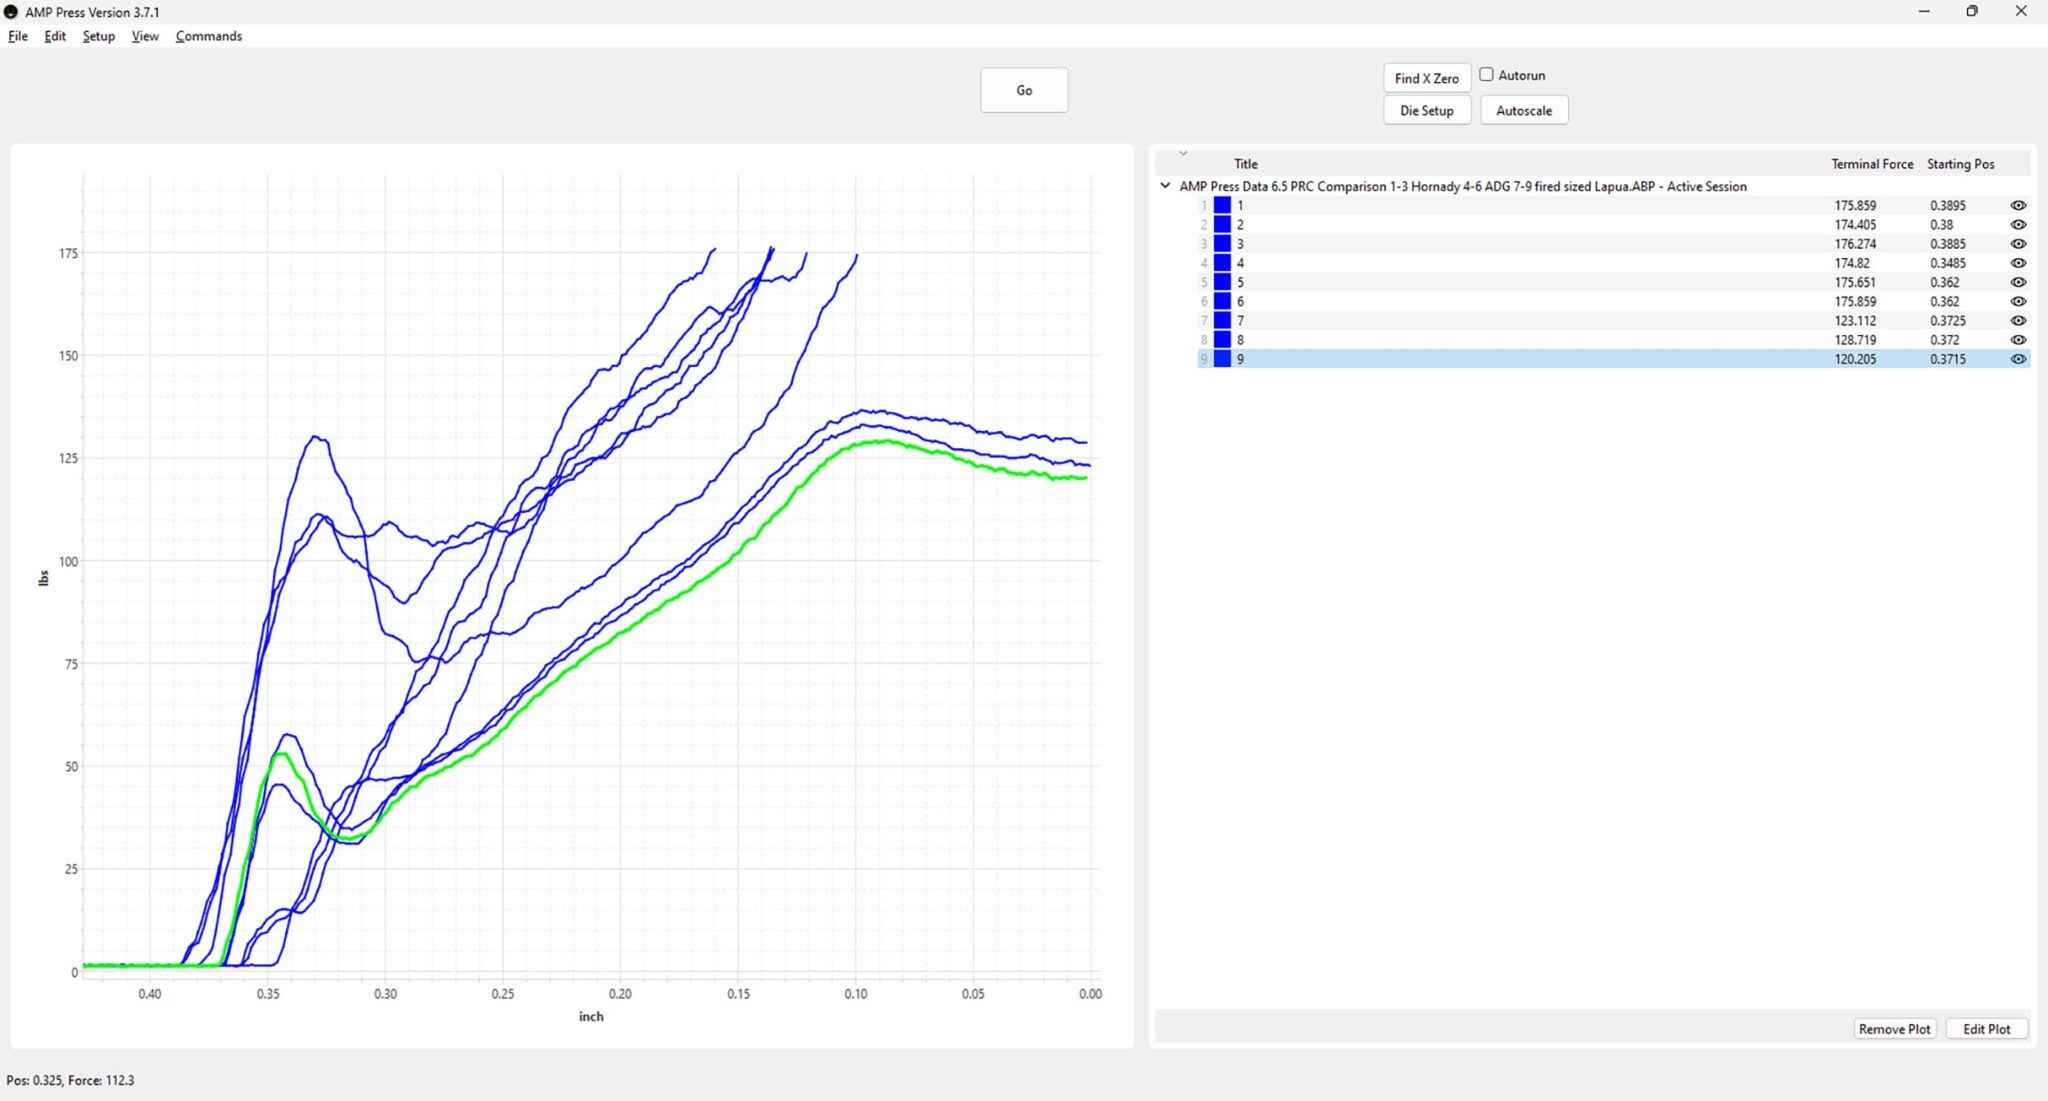The image size is (2048, 1101).
Task: Click the AMP Press app icon in title bar
Action: pyautogui.click(x=11, y=12)
